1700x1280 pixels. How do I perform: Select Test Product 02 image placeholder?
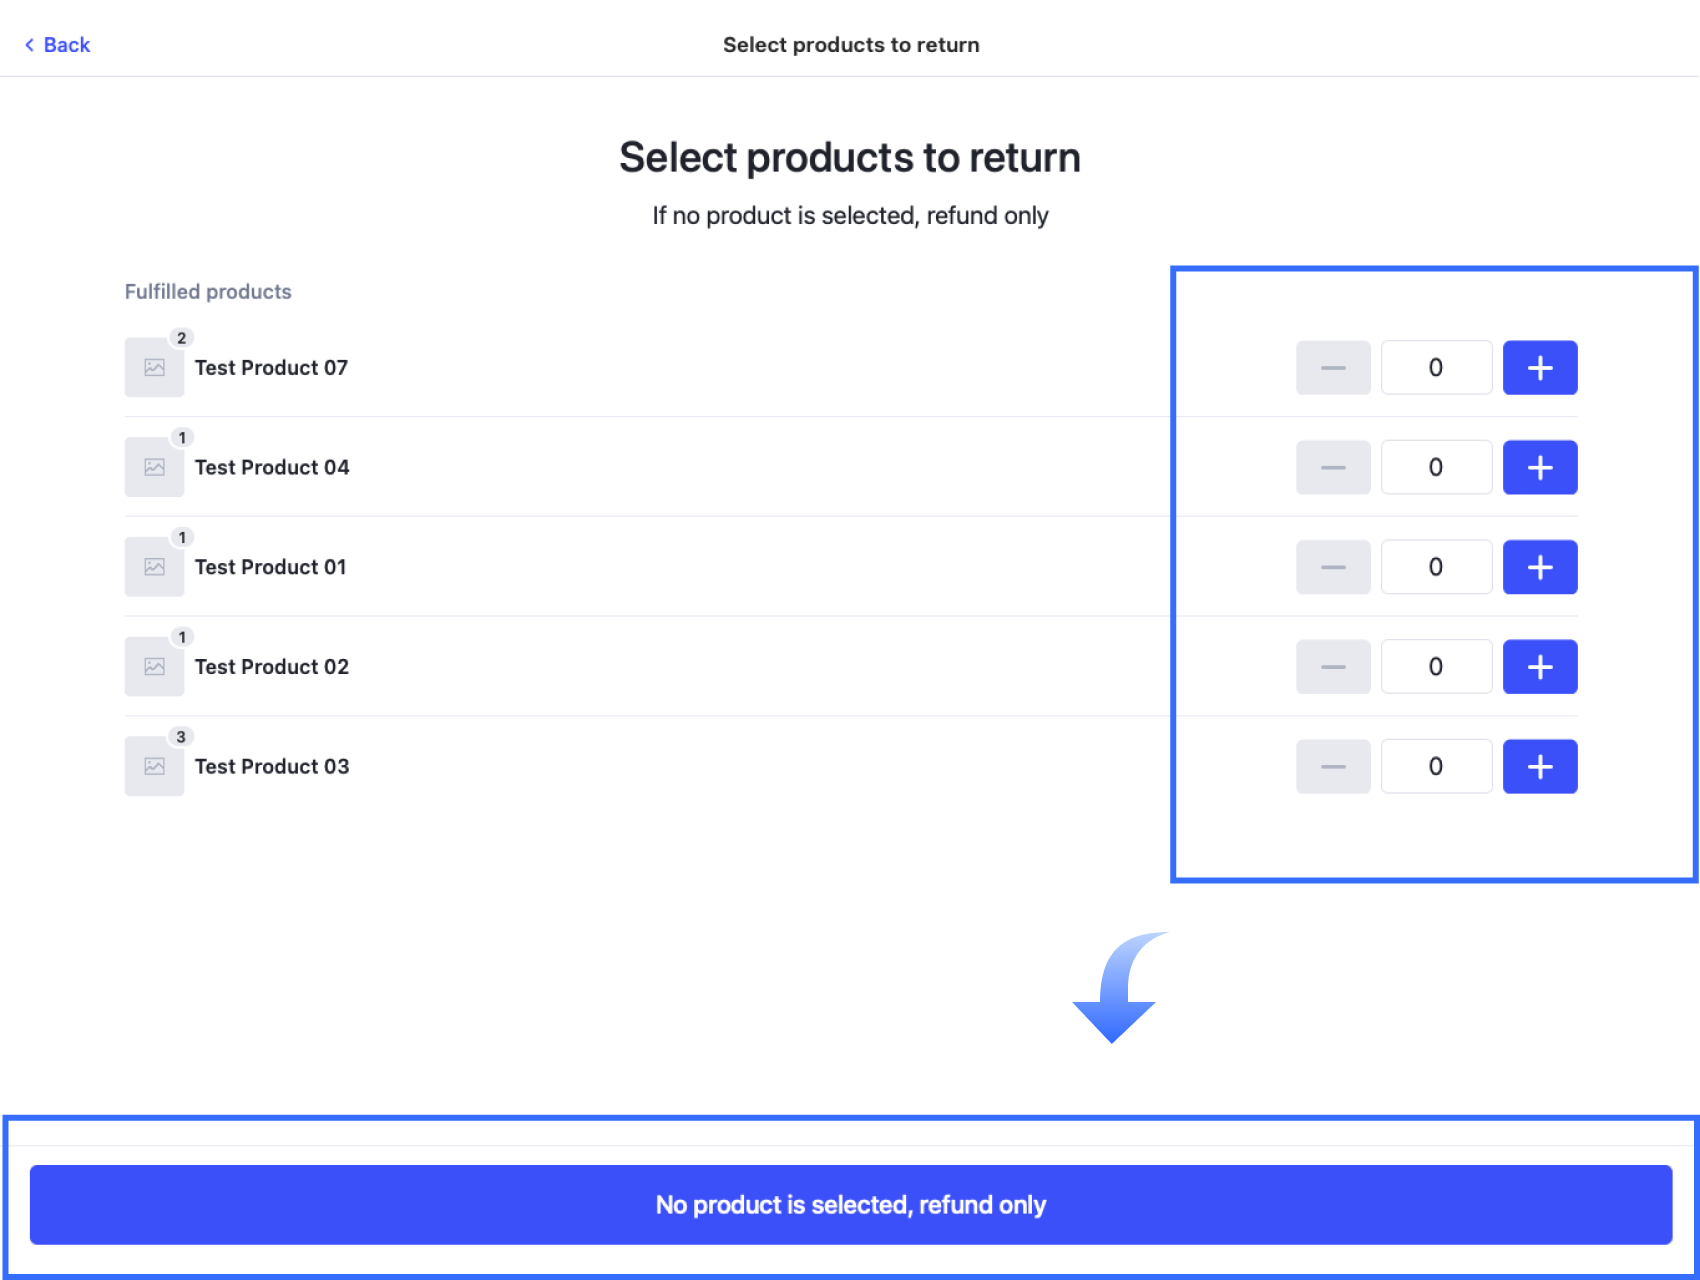click(154, 667)
